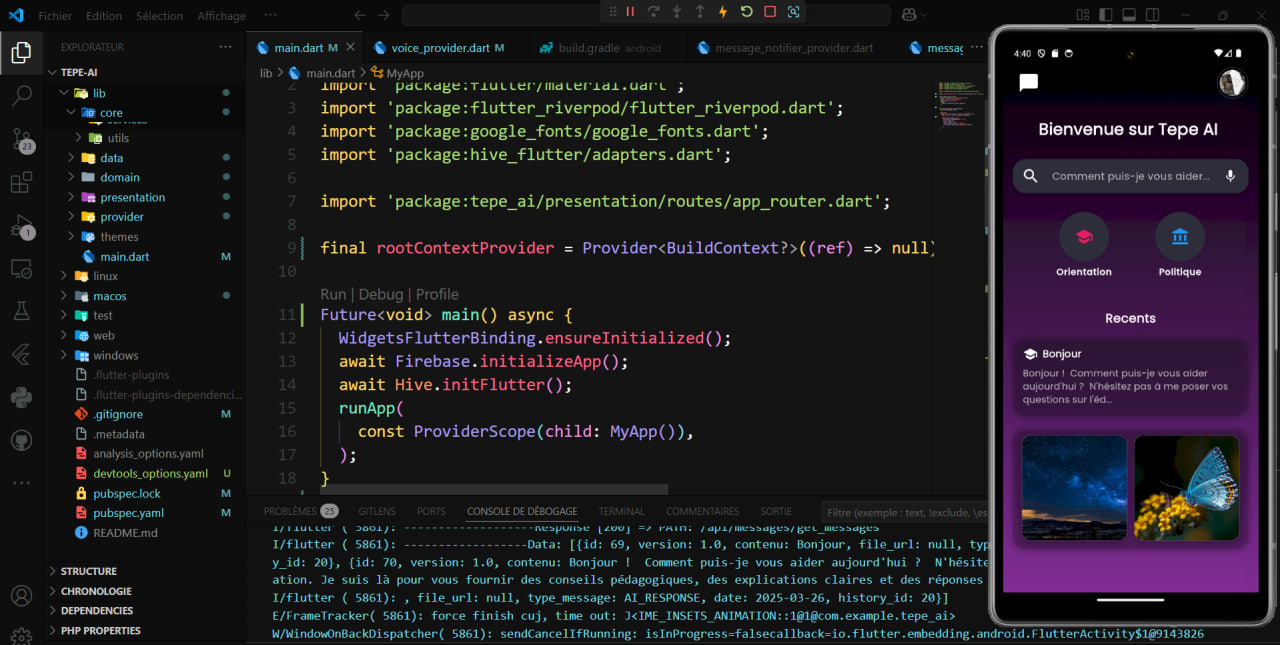Open the Affichage menu
The height and width of the screenshot is (645, 1280).
coord(221,16)
